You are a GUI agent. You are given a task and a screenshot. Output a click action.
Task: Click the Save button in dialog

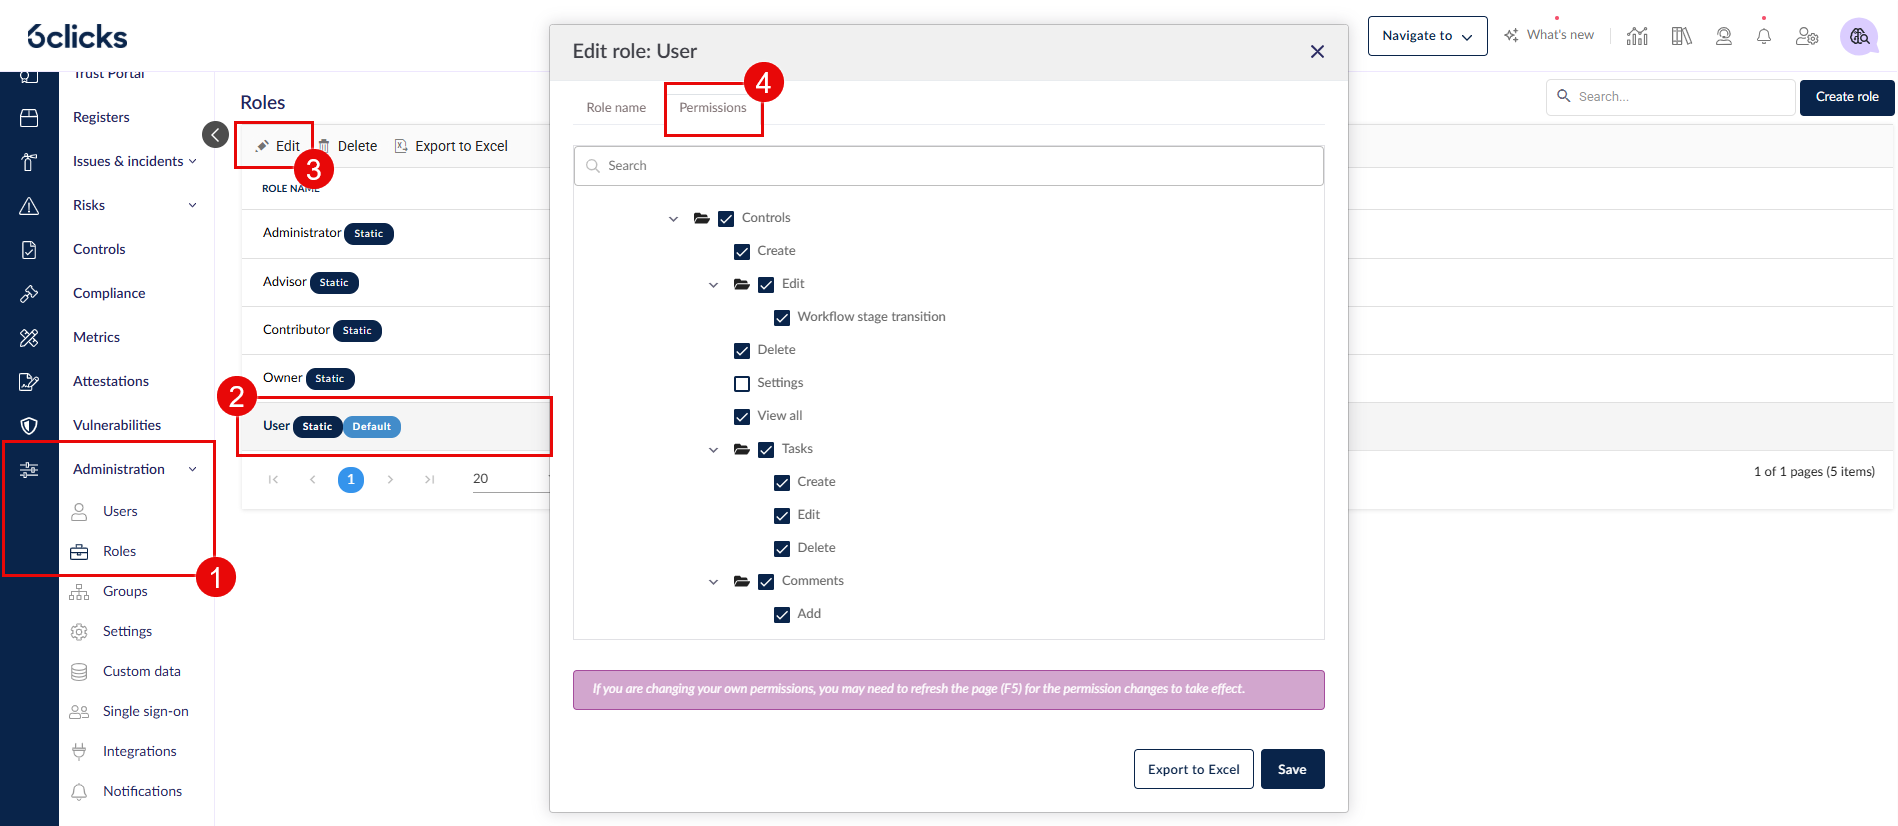[1292, 769]
